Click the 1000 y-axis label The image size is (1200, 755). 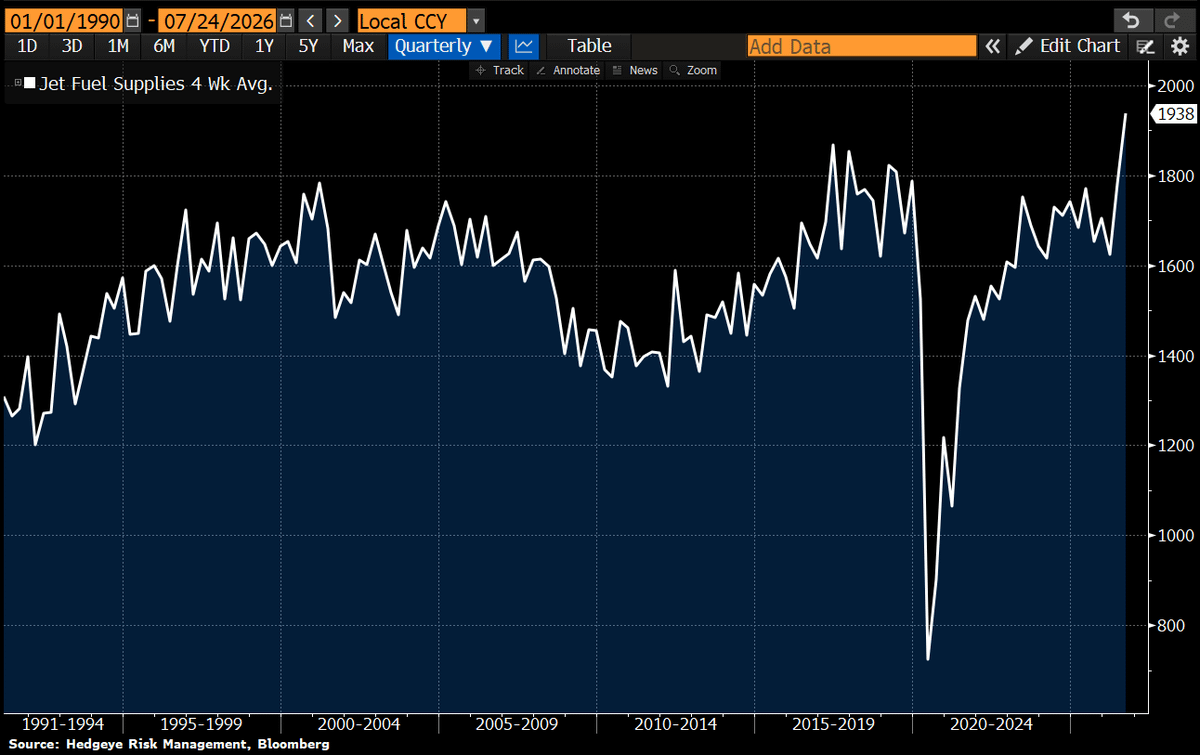coord(1178,536)
